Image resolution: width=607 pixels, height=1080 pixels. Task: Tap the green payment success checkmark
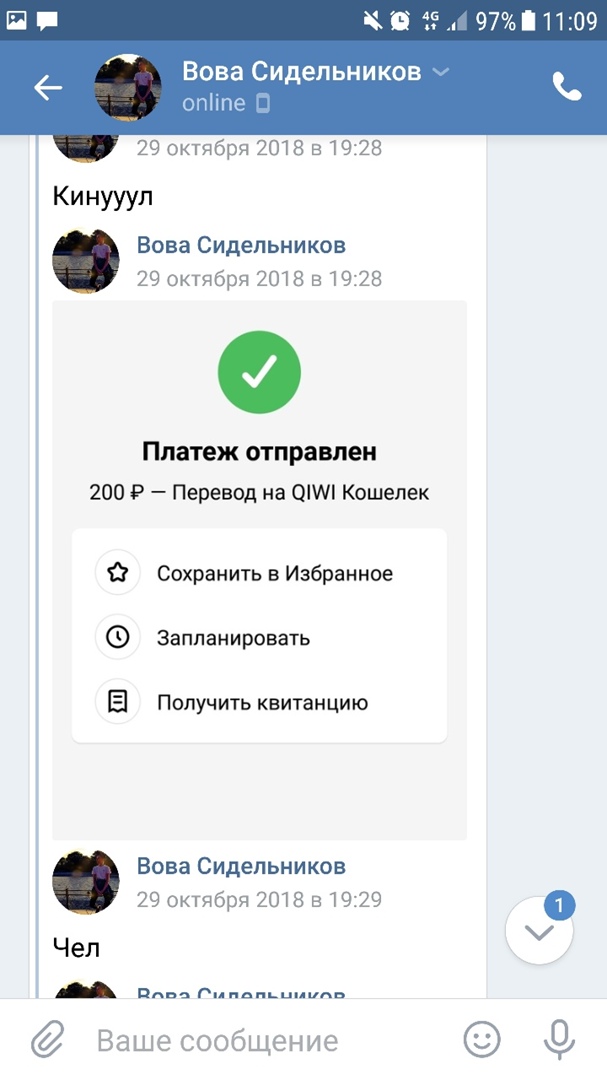[259, 372]
